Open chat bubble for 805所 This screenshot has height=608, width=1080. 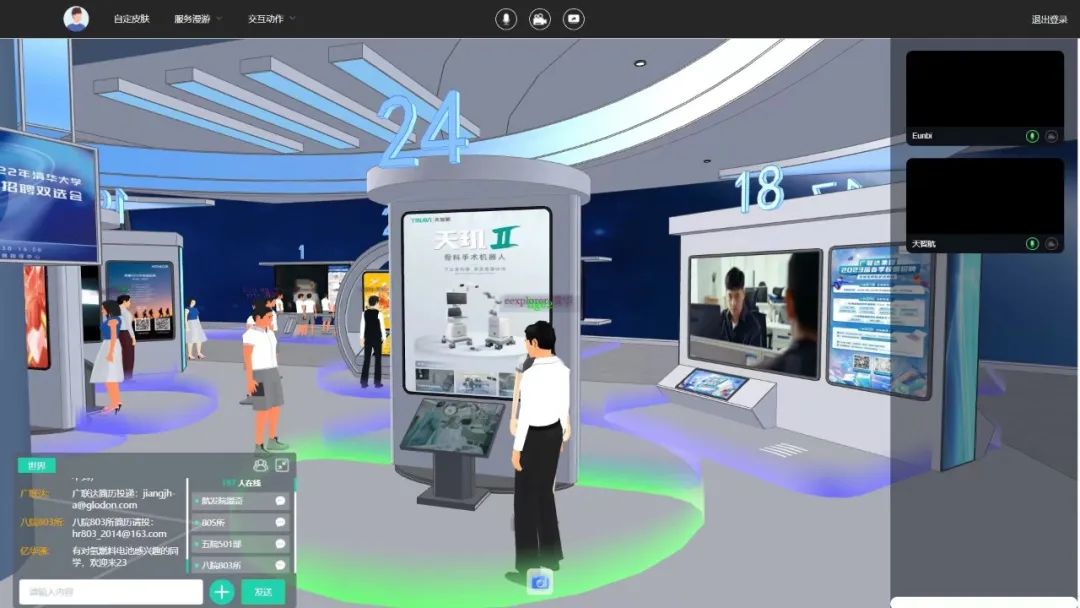pos(280,522)
